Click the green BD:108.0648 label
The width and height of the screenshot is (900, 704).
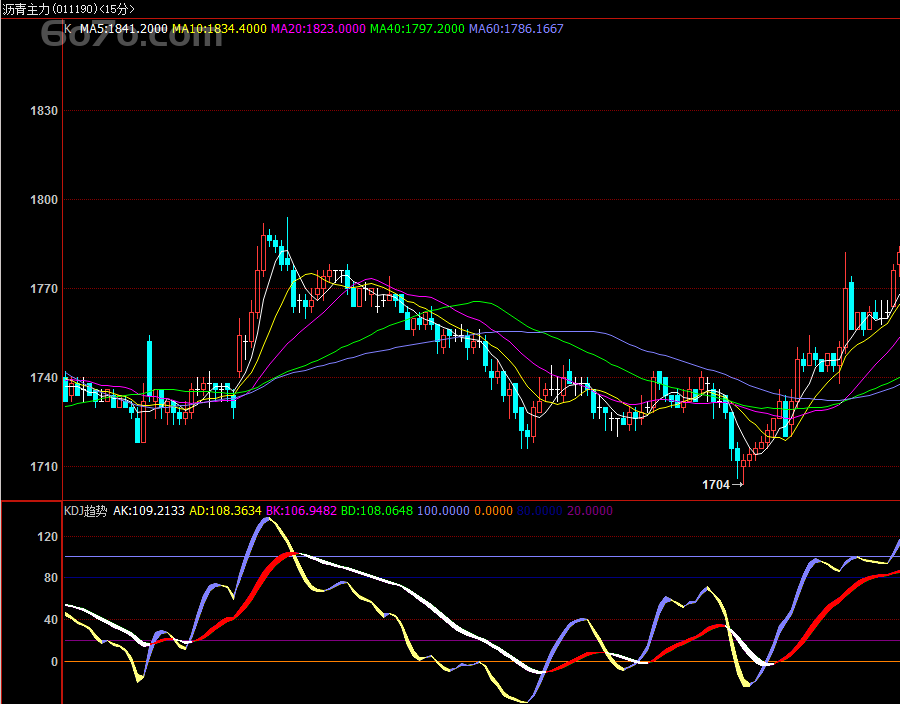(x=377, y=511)
